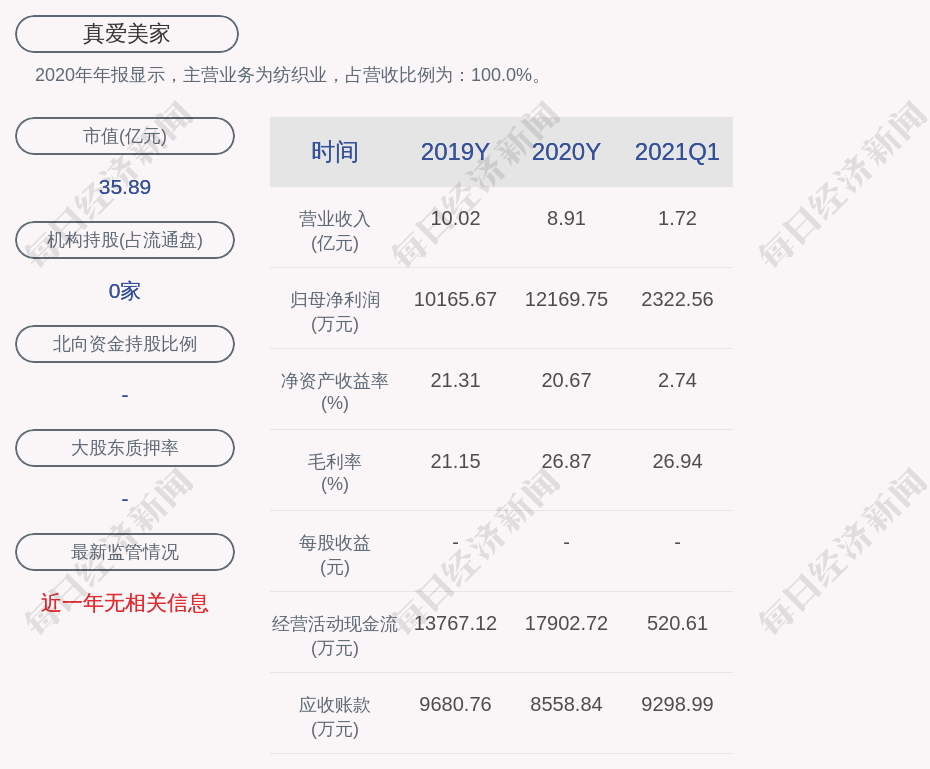930x769 pixels.
Task: Select revenue value 10.02
Action: point(455,218)
